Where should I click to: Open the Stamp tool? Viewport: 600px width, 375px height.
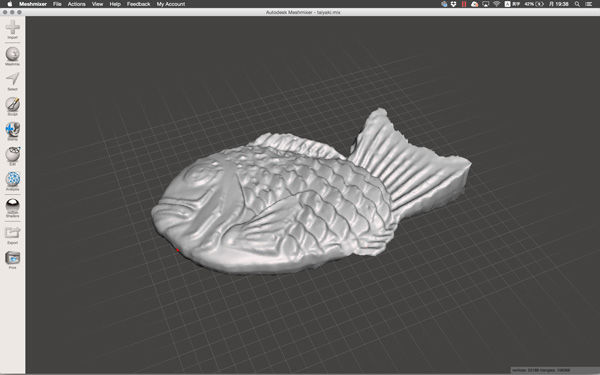click(13, 129)
